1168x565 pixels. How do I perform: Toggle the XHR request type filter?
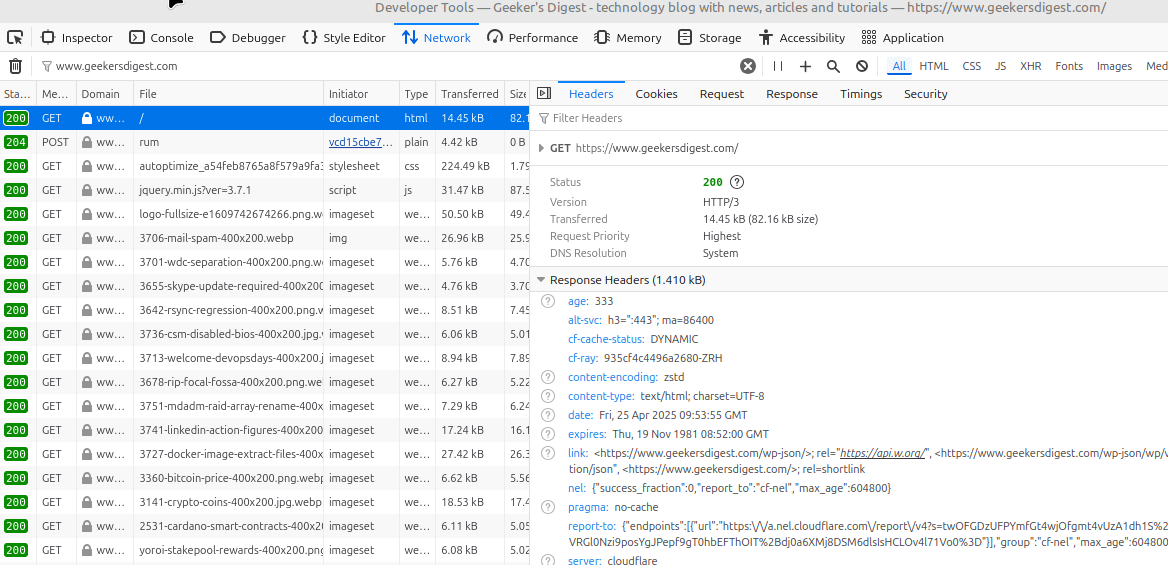pos(1030,66)
